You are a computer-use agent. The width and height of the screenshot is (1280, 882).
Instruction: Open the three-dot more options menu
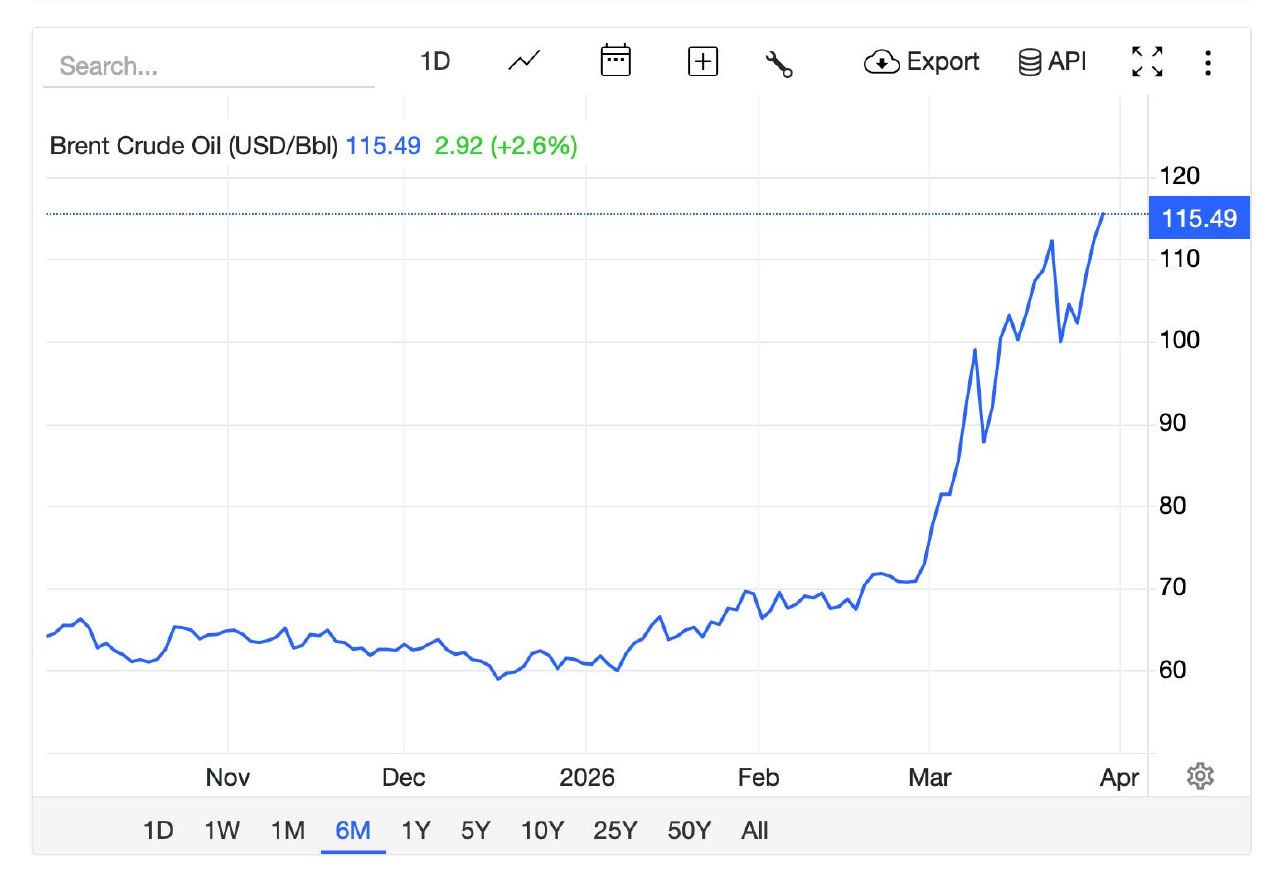click(x=1208, y=63)
